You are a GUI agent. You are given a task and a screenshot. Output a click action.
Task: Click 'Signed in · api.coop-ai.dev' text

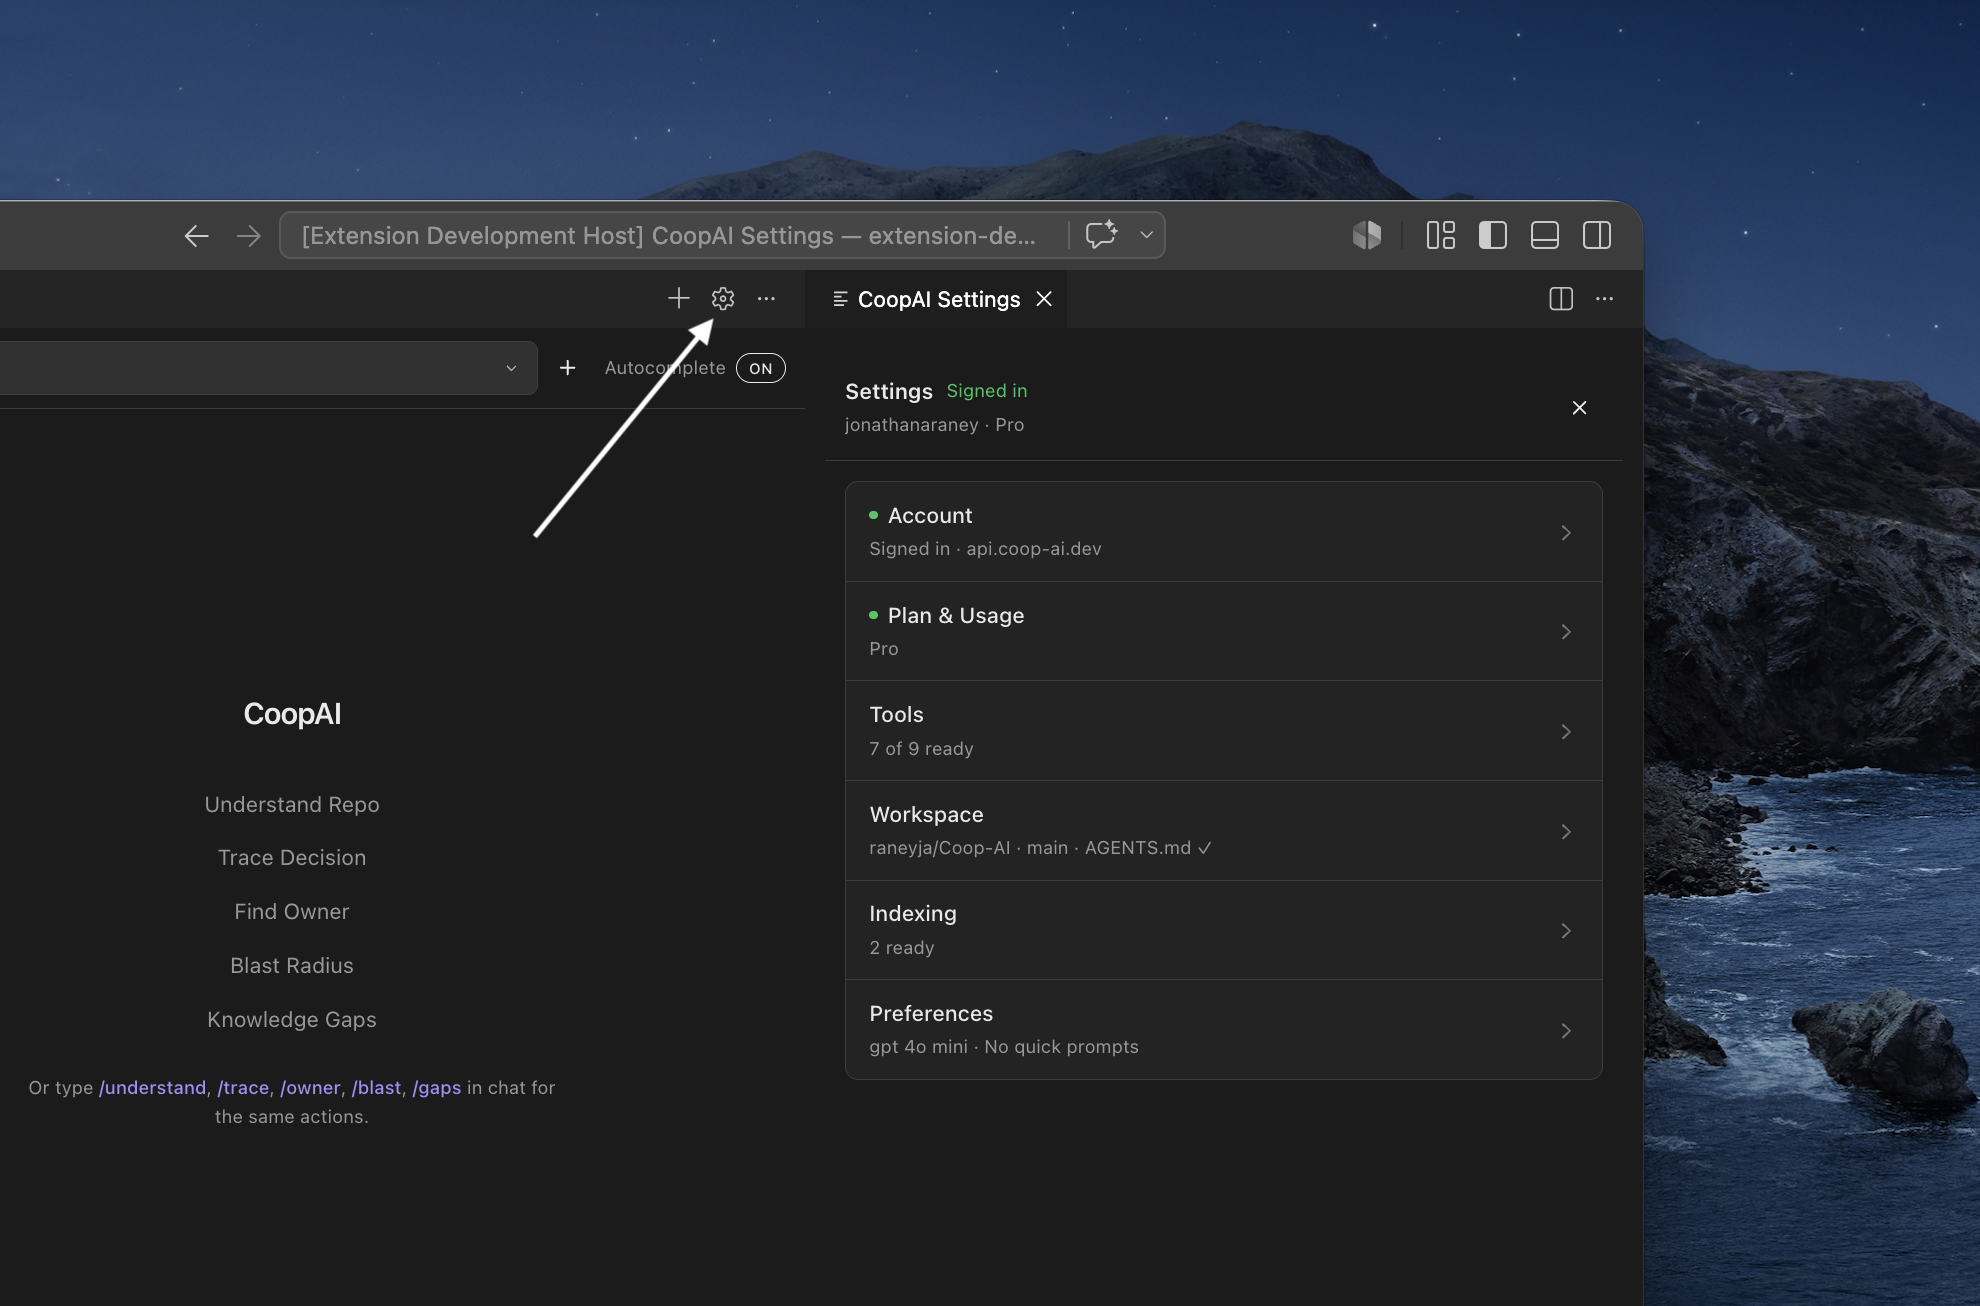pos(985,549)
